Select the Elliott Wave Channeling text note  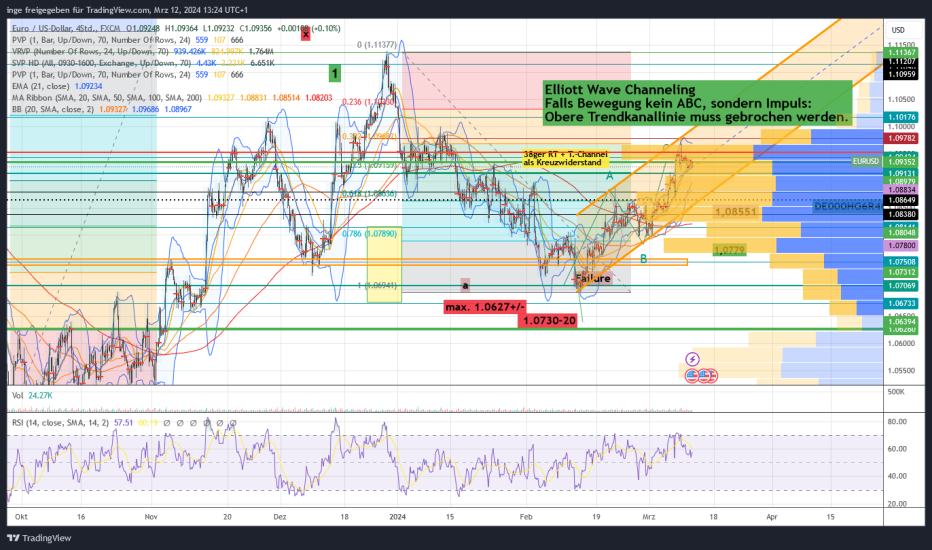[x=697, y=103]
